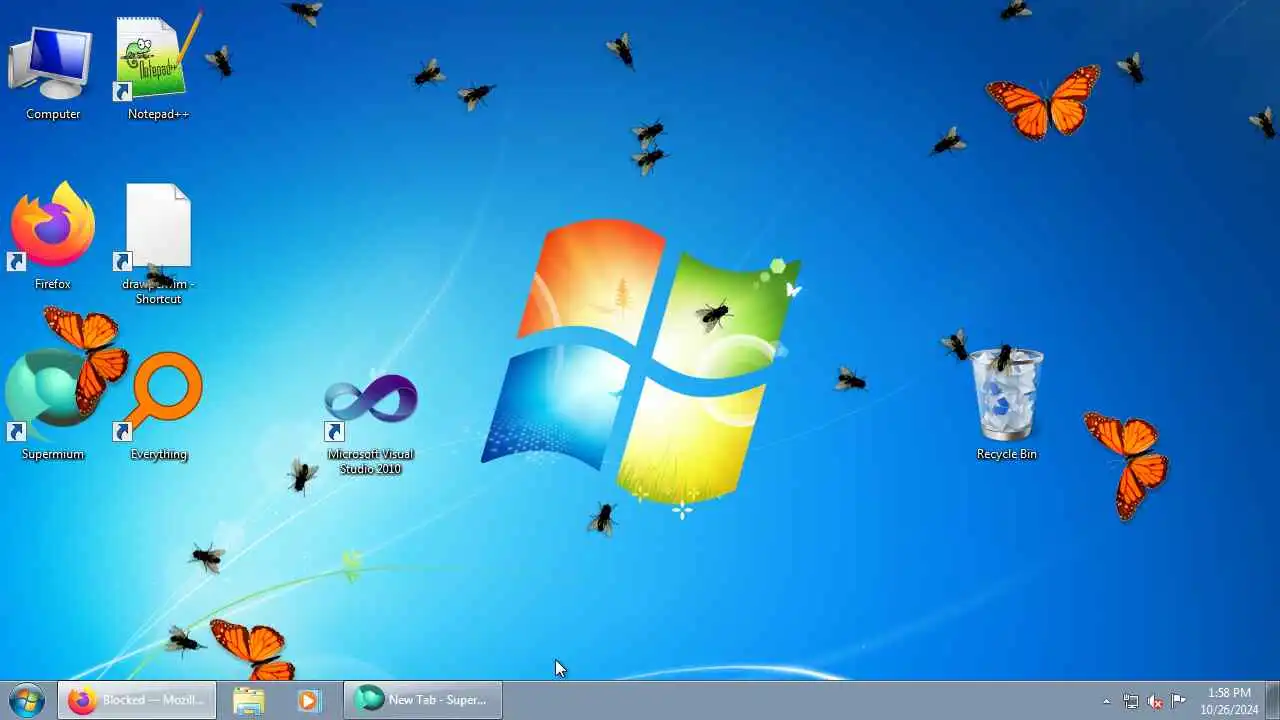
Task: Switch to New Tab Supermium taskbar window
Action: point(423,700)
